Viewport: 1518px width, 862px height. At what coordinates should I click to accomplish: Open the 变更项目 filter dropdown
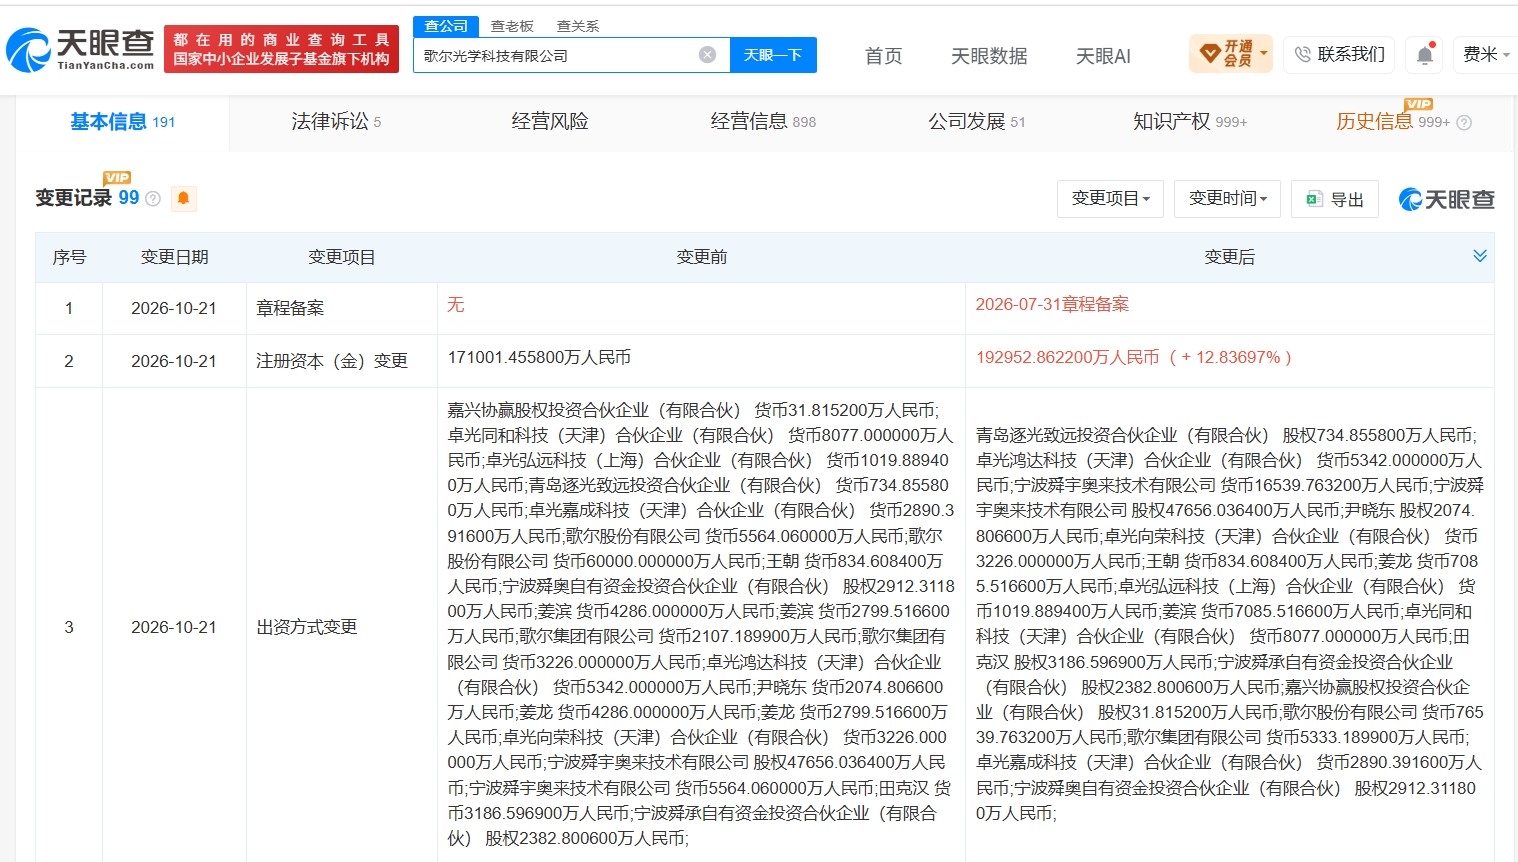(x=1111, y=199)
